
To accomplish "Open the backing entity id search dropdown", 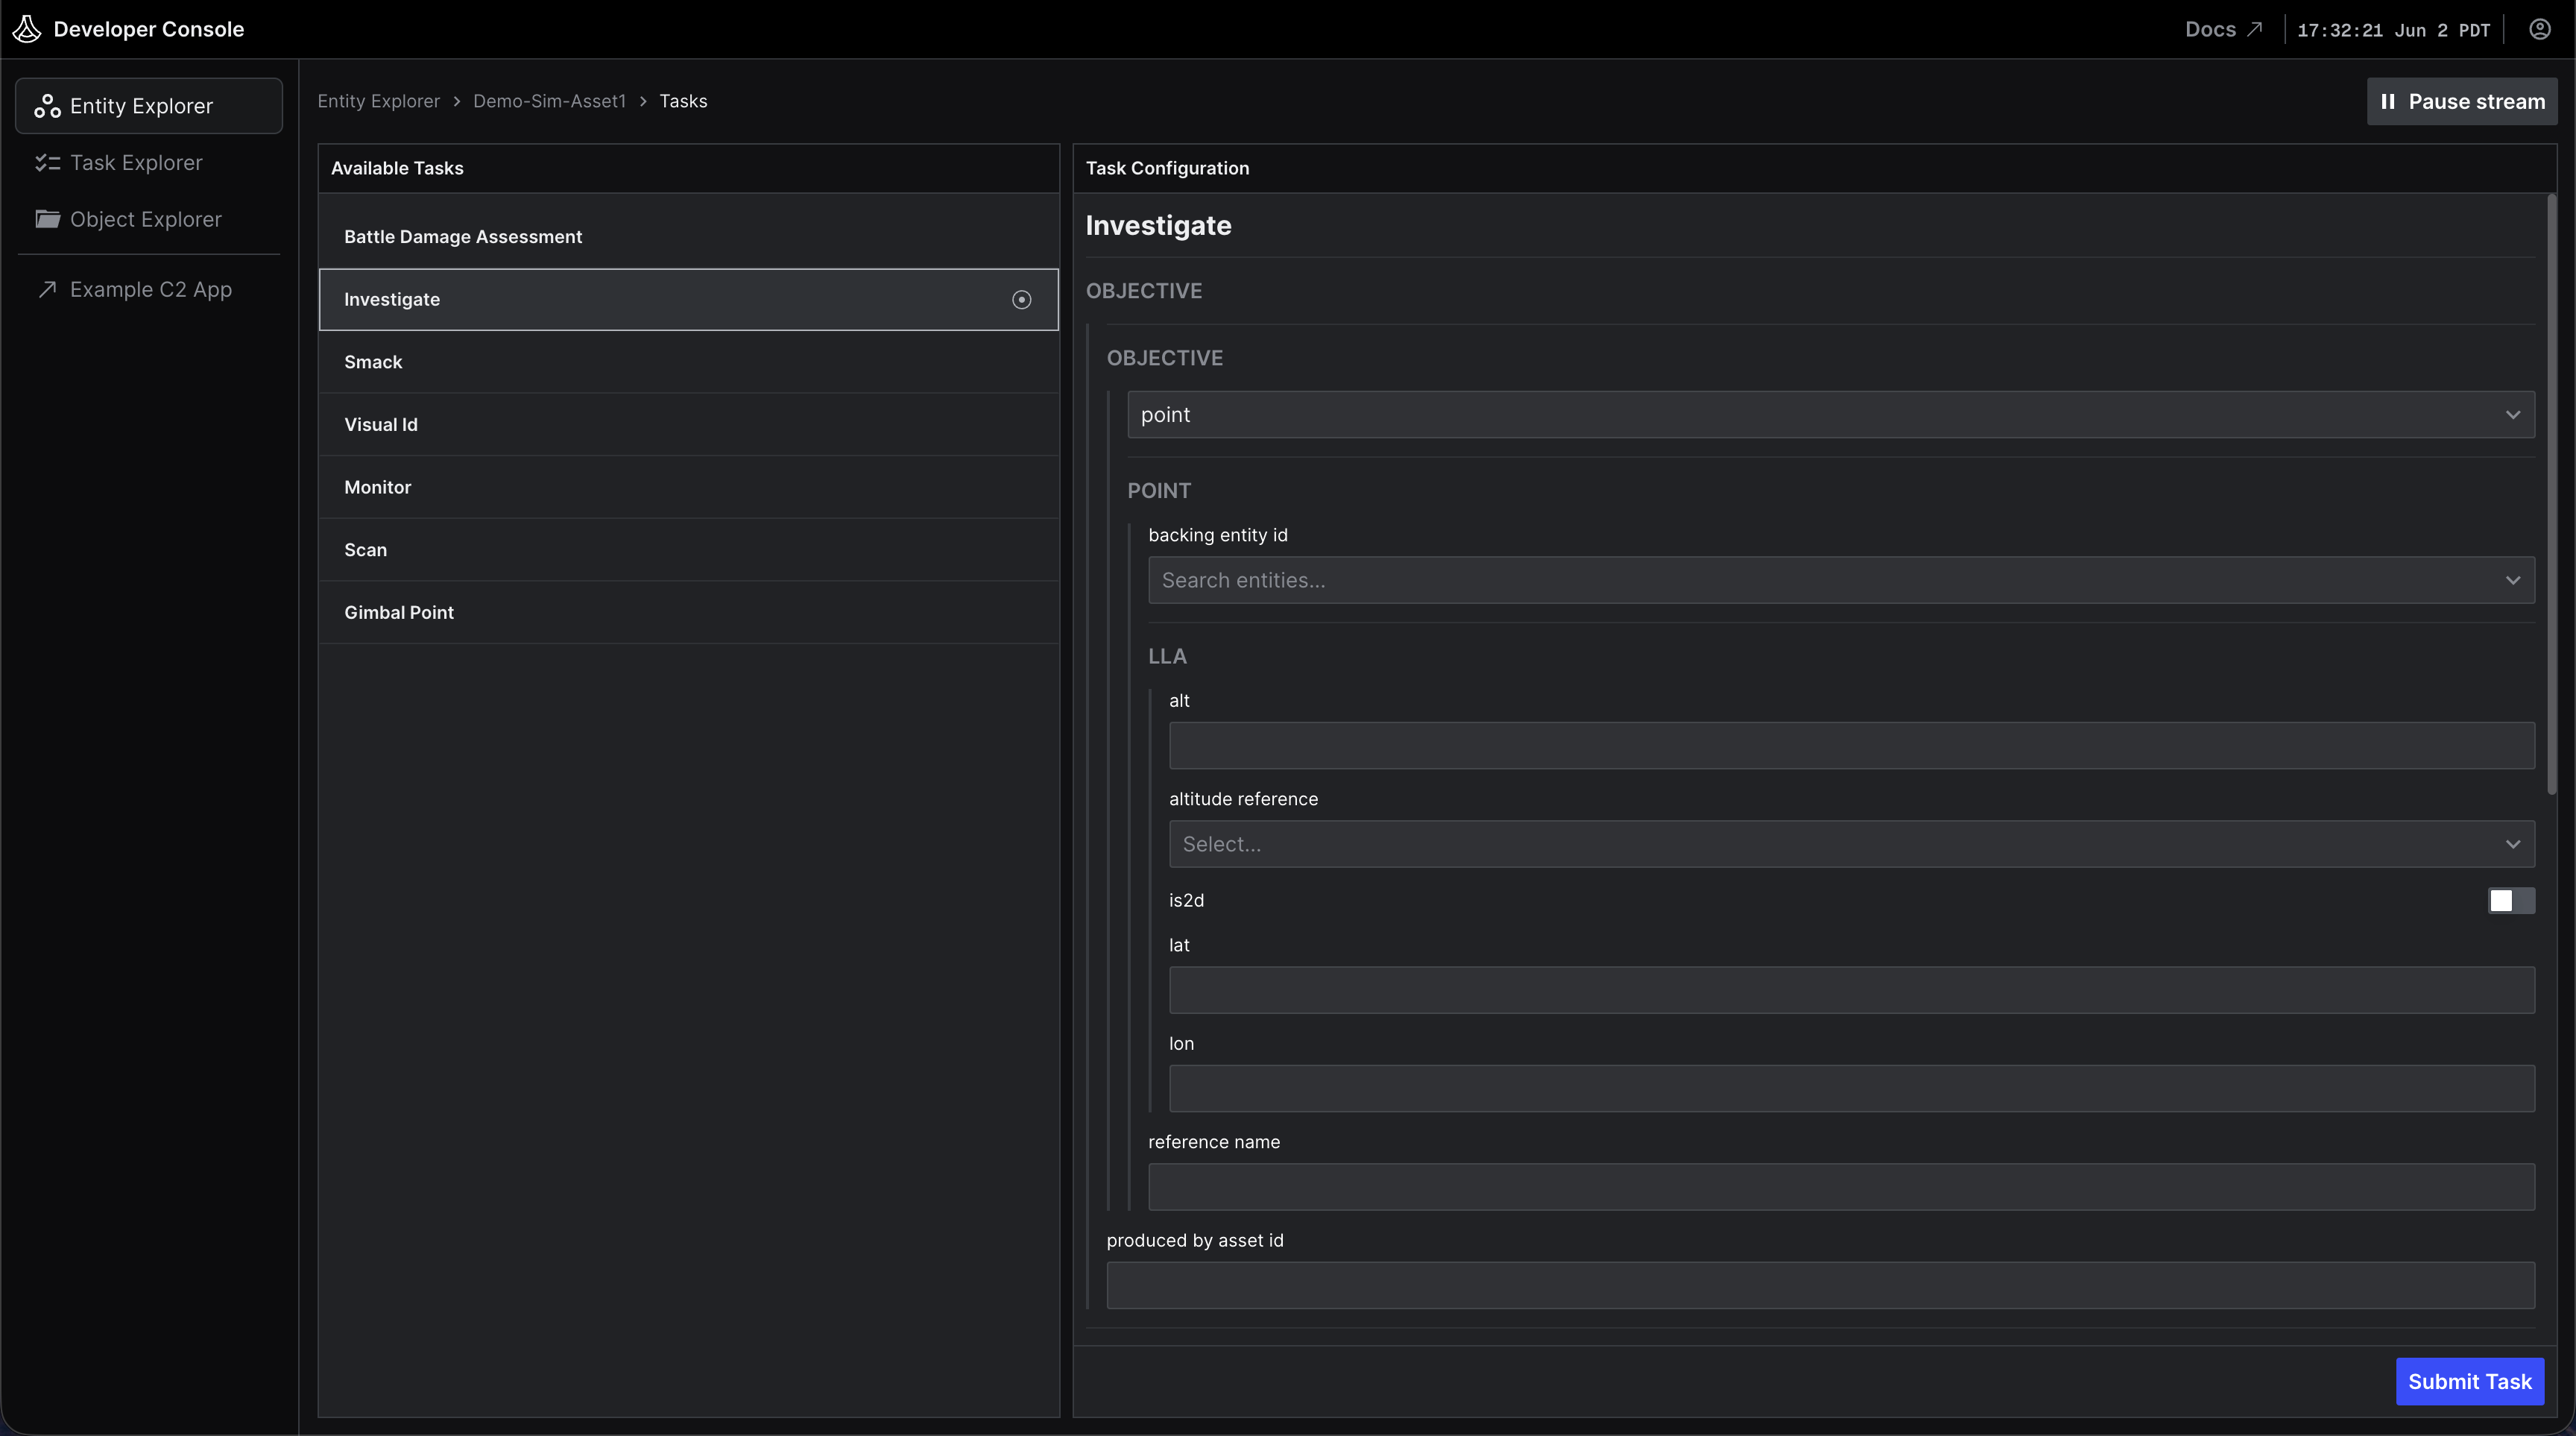I will pos(1841,580).
